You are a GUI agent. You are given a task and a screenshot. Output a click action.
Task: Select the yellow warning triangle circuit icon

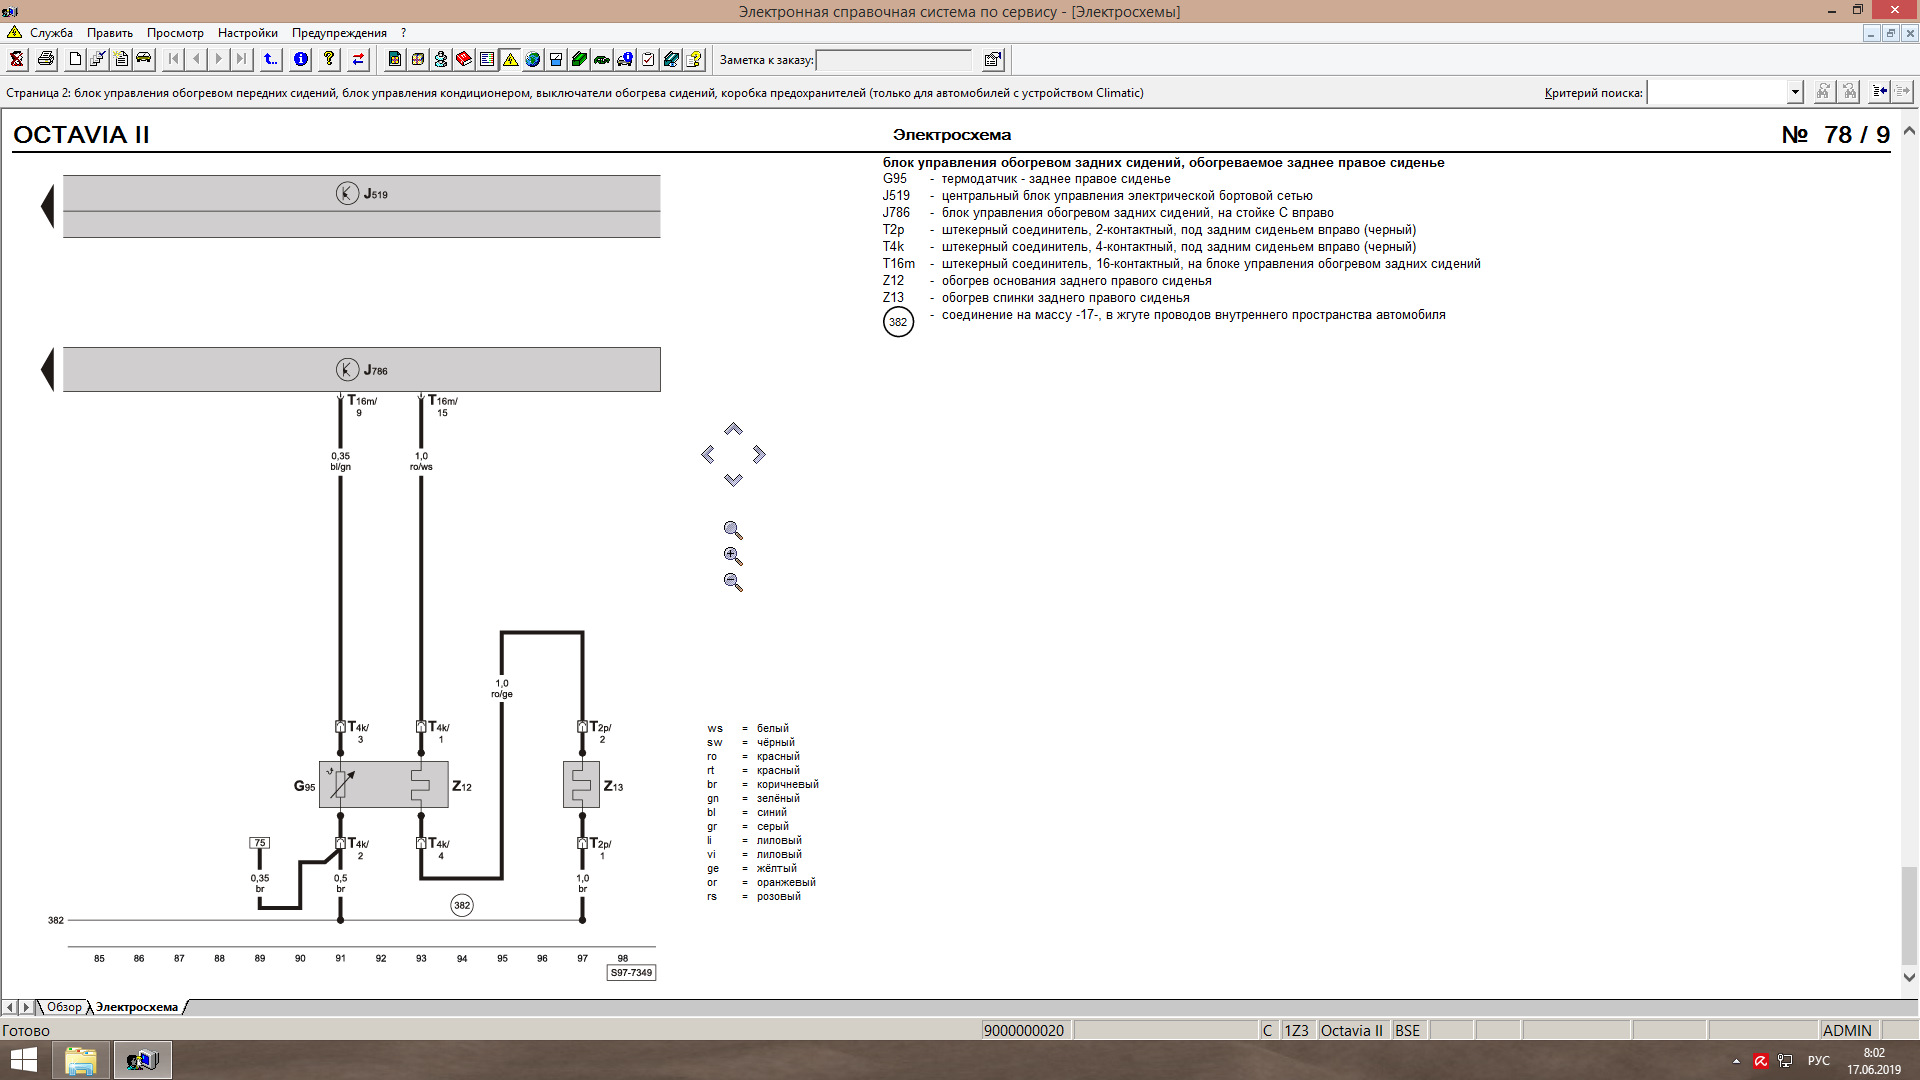pos(510,59)
